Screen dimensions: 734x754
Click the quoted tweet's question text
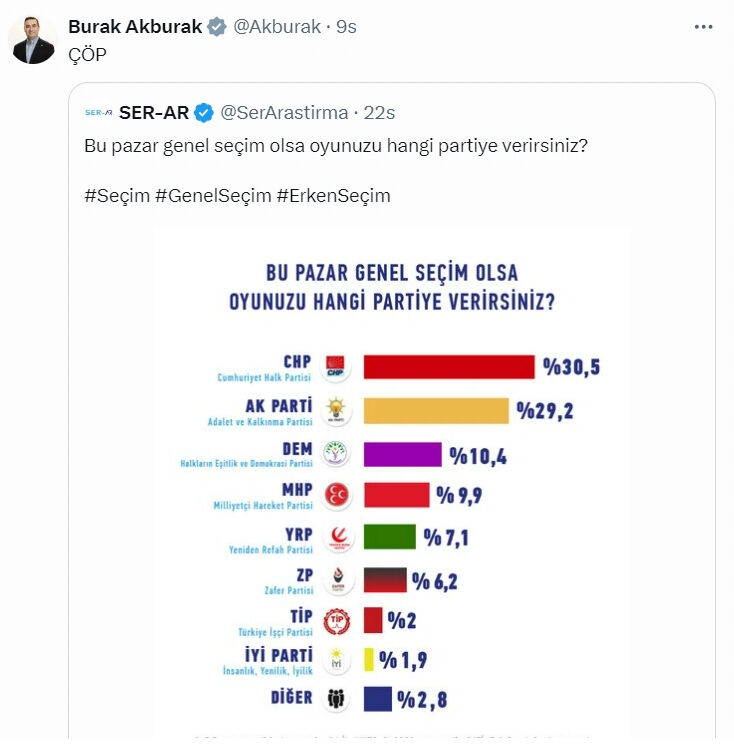(335, 146)
